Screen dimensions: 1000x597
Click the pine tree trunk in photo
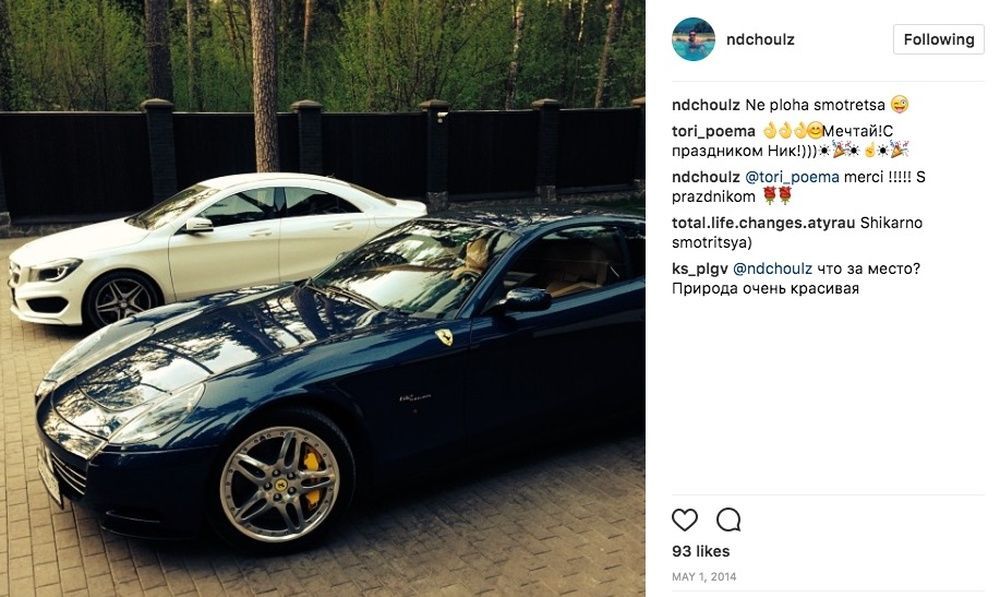click(264, 86)
